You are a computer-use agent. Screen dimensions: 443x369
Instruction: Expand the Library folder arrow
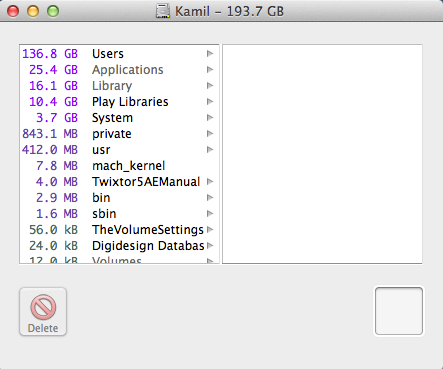(x=210, y=86)
